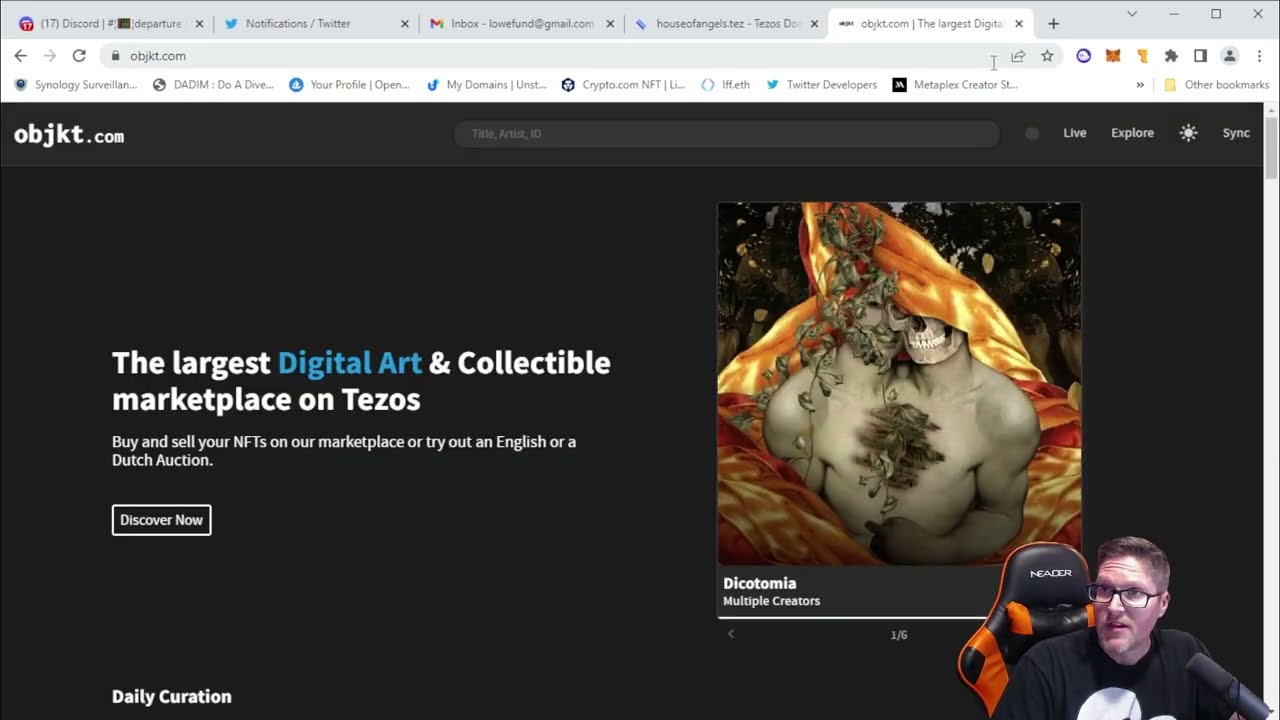
Task: Open the Twitter Developers bookmark
Action: (821, 85)
